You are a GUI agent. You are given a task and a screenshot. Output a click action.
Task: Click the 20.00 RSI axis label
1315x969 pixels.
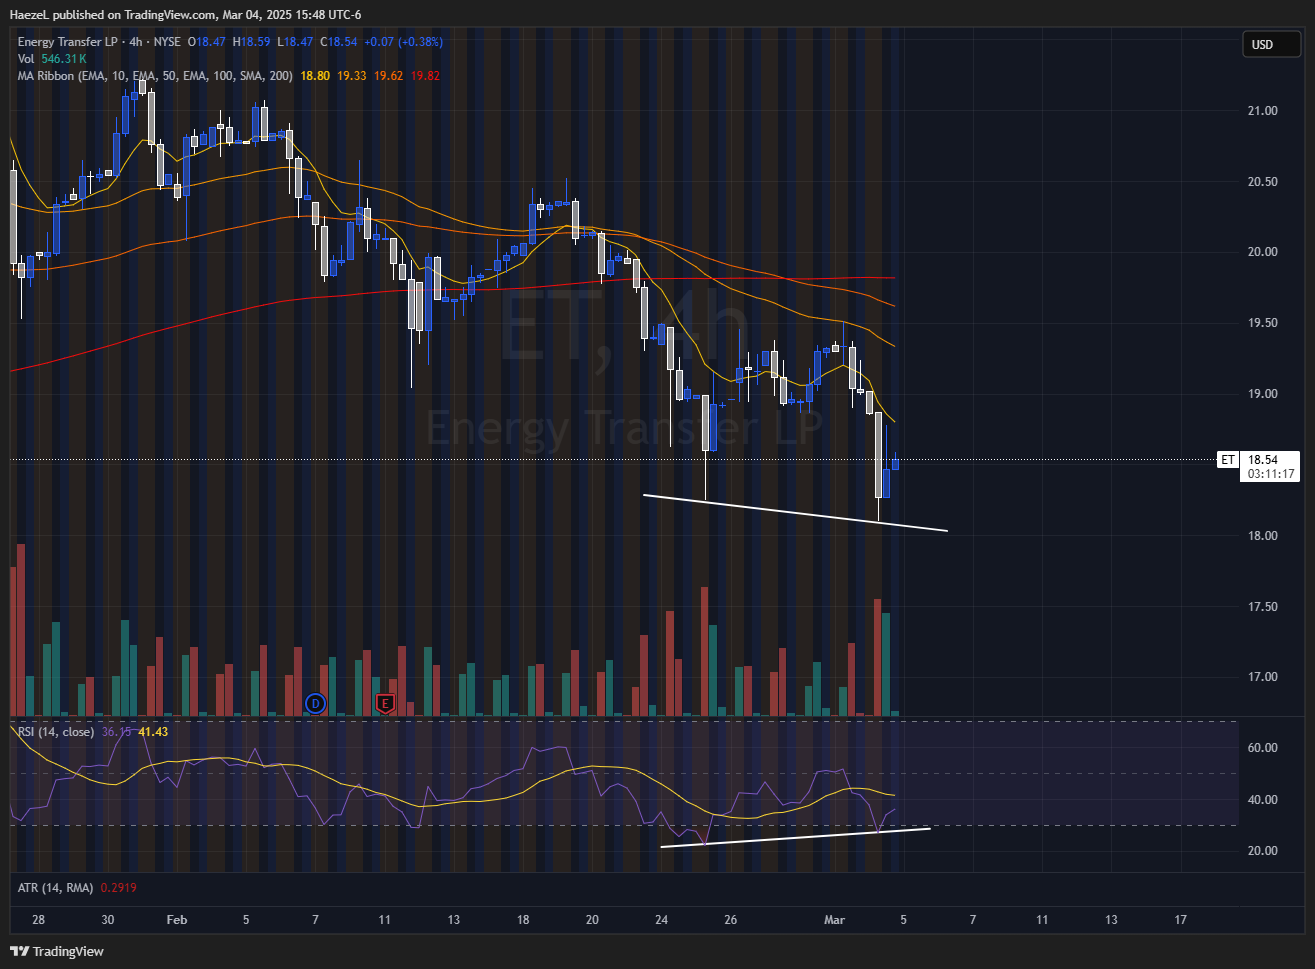(x=1262, y=851)
